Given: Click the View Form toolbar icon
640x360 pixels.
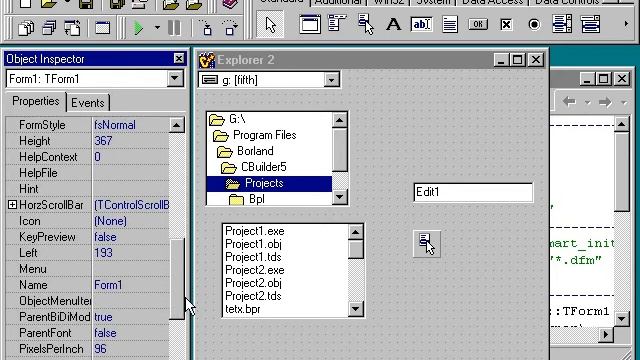Looking at the screenshot, I should (x=49, y=28).
